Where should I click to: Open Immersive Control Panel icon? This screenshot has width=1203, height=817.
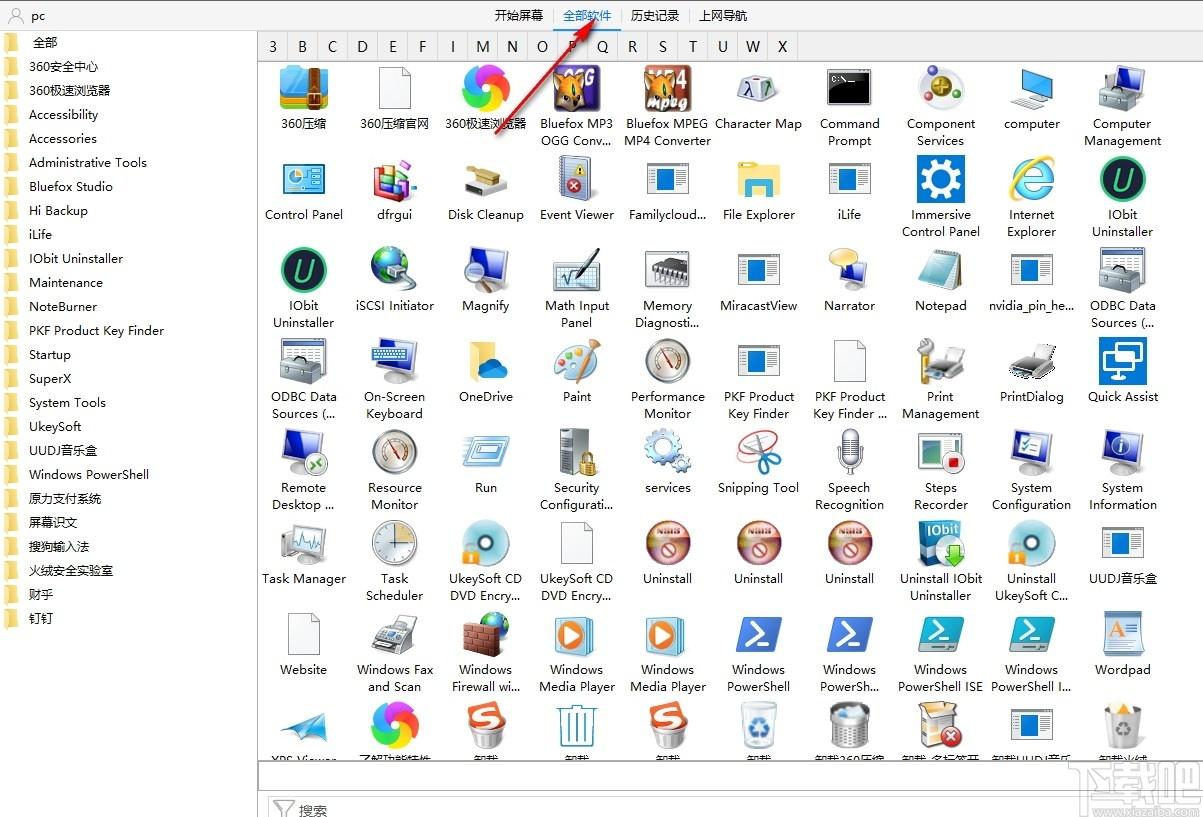pos(940,180)
